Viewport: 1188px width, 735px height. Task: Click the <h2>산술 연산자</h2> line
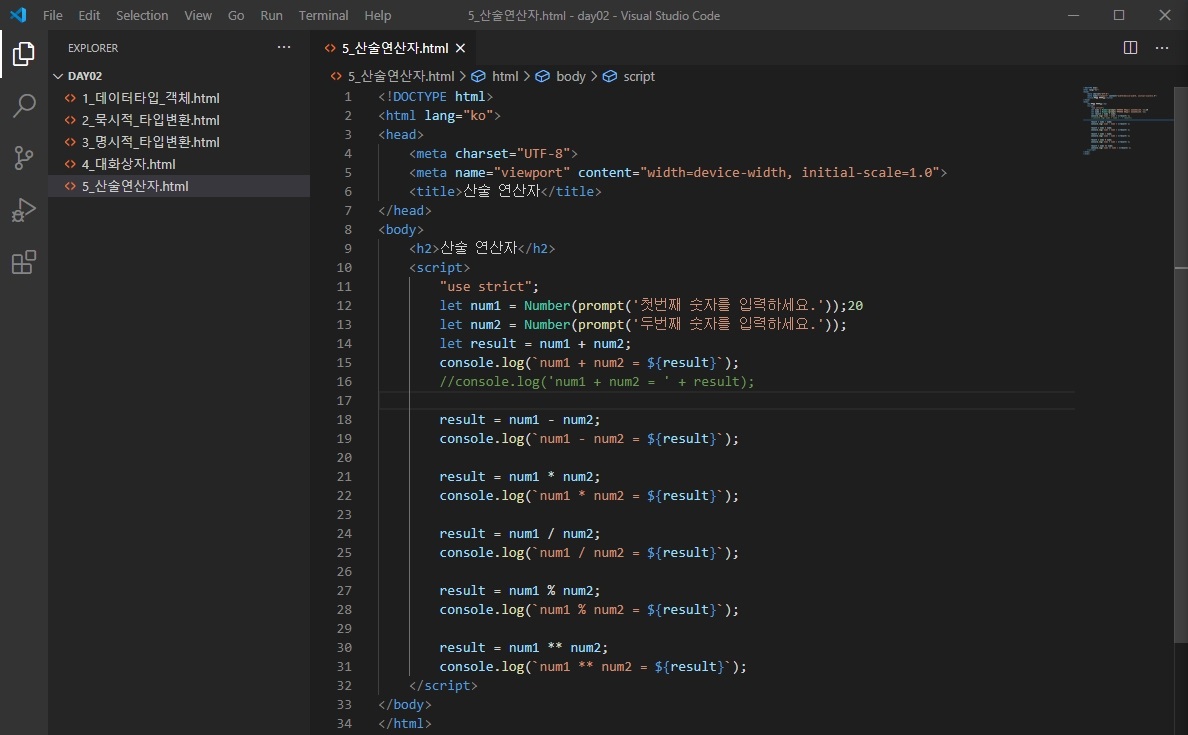pos(482,249)
